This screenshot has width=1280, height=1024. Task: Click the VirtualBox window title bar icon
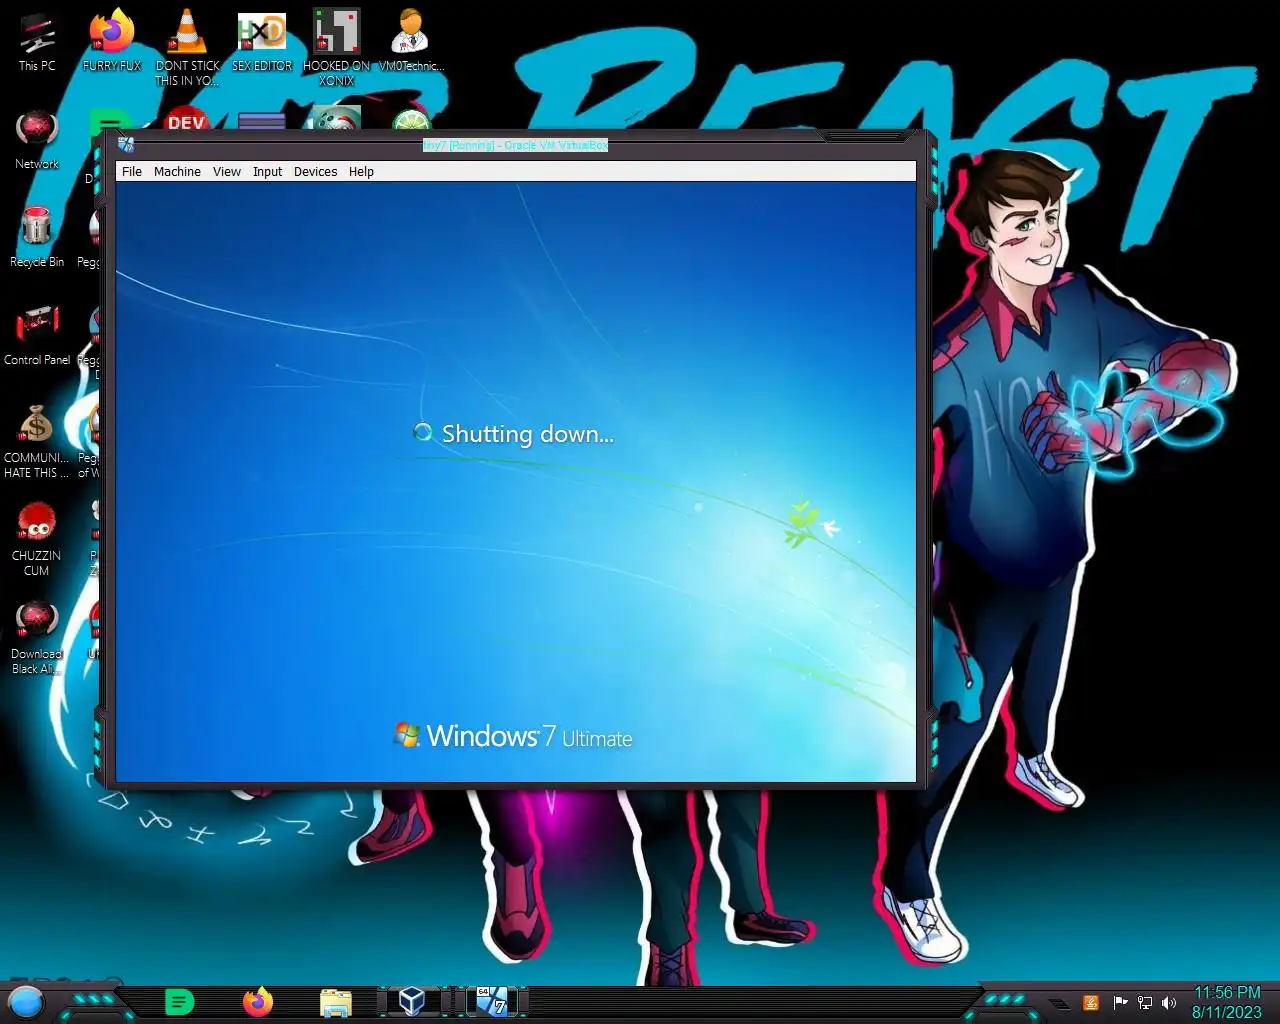coord(125,145)
